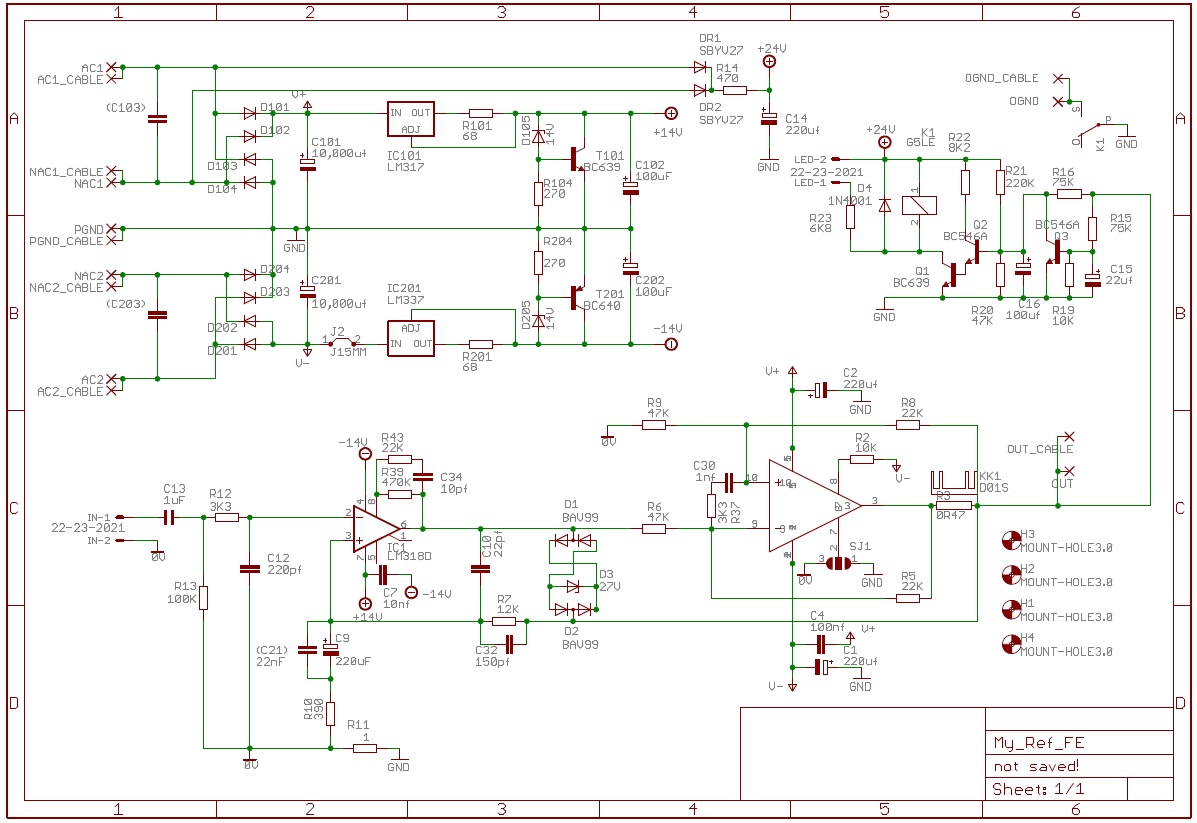Click the R201 68 resistor label
Image resolution: width=1197 pixels, height=823 pixels.
pyautogui.click(x=477, y=362)
